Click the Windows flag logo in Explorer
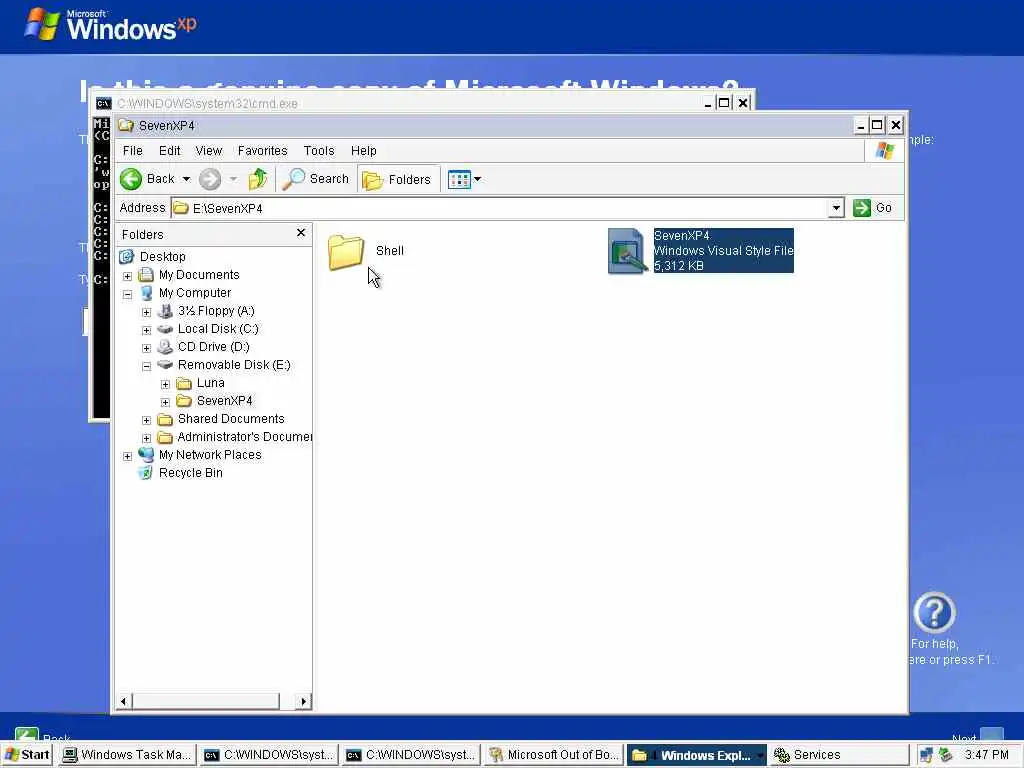The width and height of the screenshot is (1024, 768). click(885, 151)
